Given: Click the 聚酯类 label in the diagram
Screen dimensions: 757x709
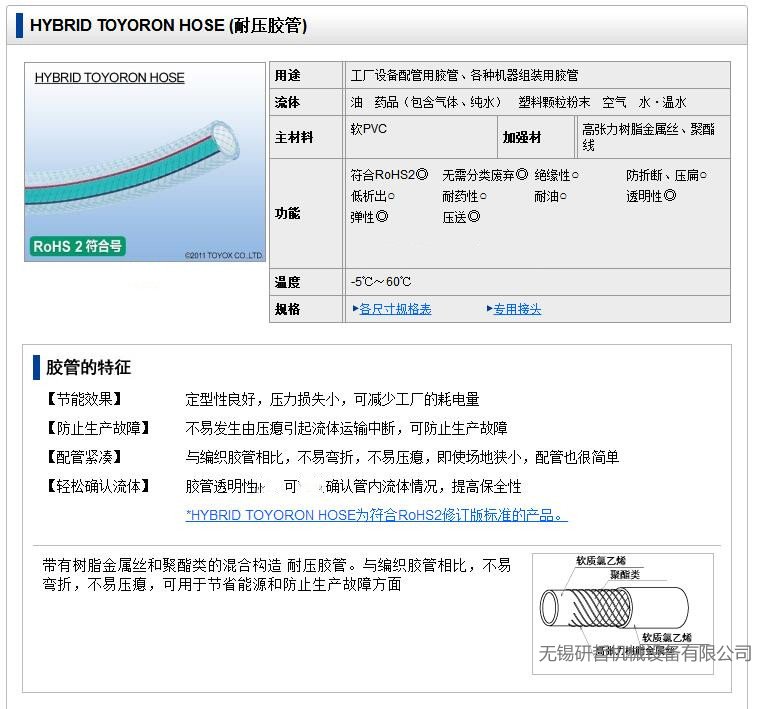Looking at the screenshot, I should 625,574.
